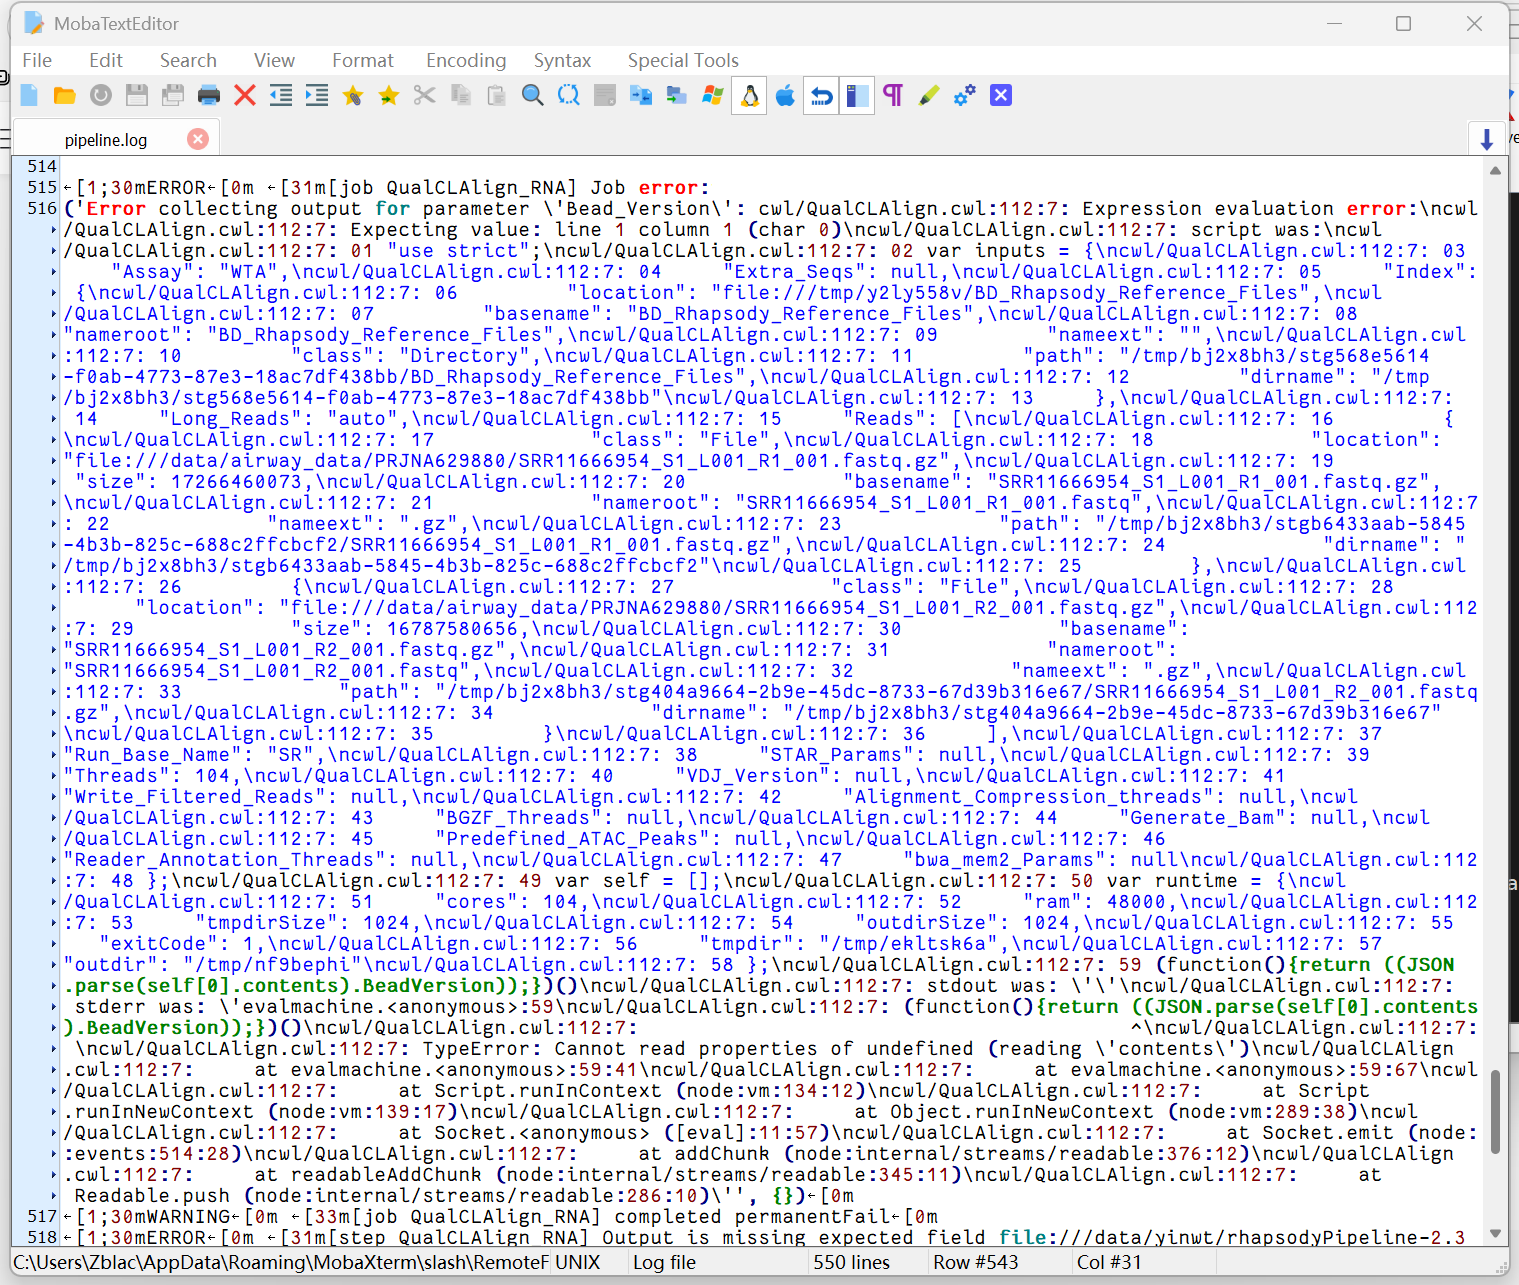Screen dimensions: 1519x1285
Task: Open the Edit menu
Action: tap(106, 60)
